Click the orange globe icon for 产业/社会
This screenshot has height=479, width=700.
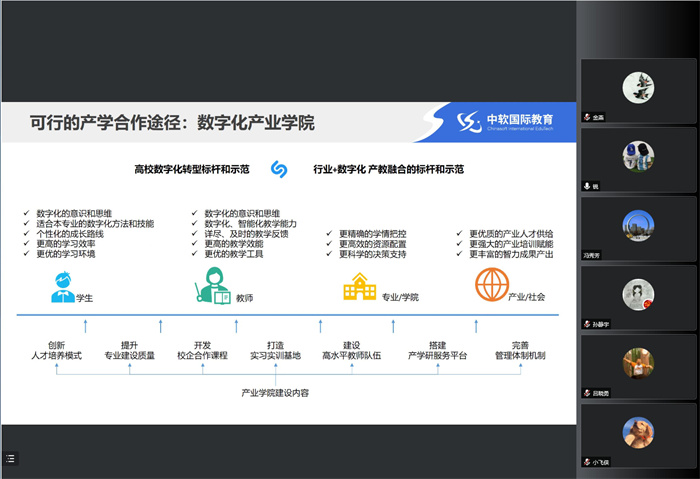[x=491, y=287]
